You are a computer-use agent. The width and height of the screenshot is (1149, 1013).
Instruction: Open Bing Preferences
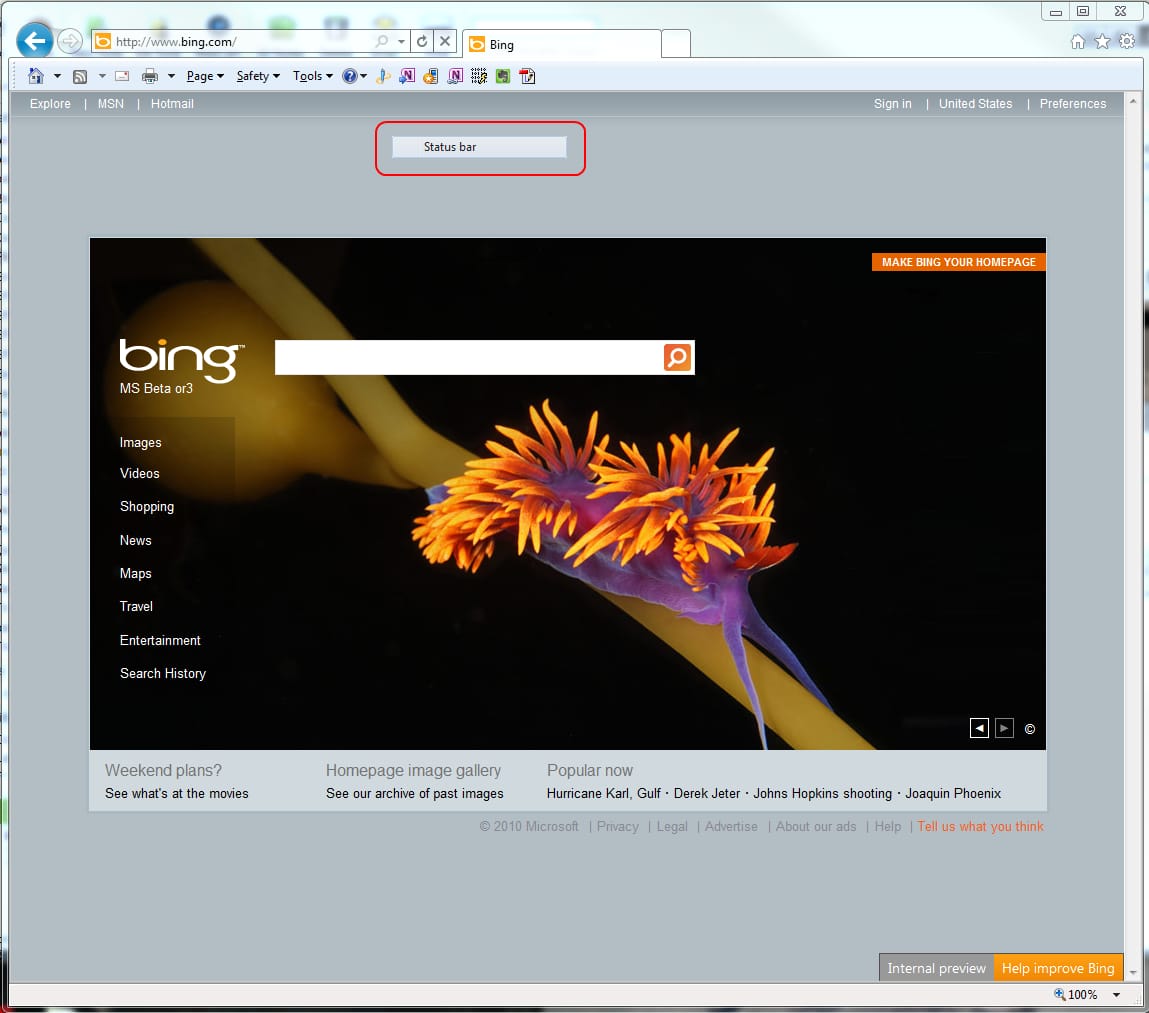click(1073, 103)
